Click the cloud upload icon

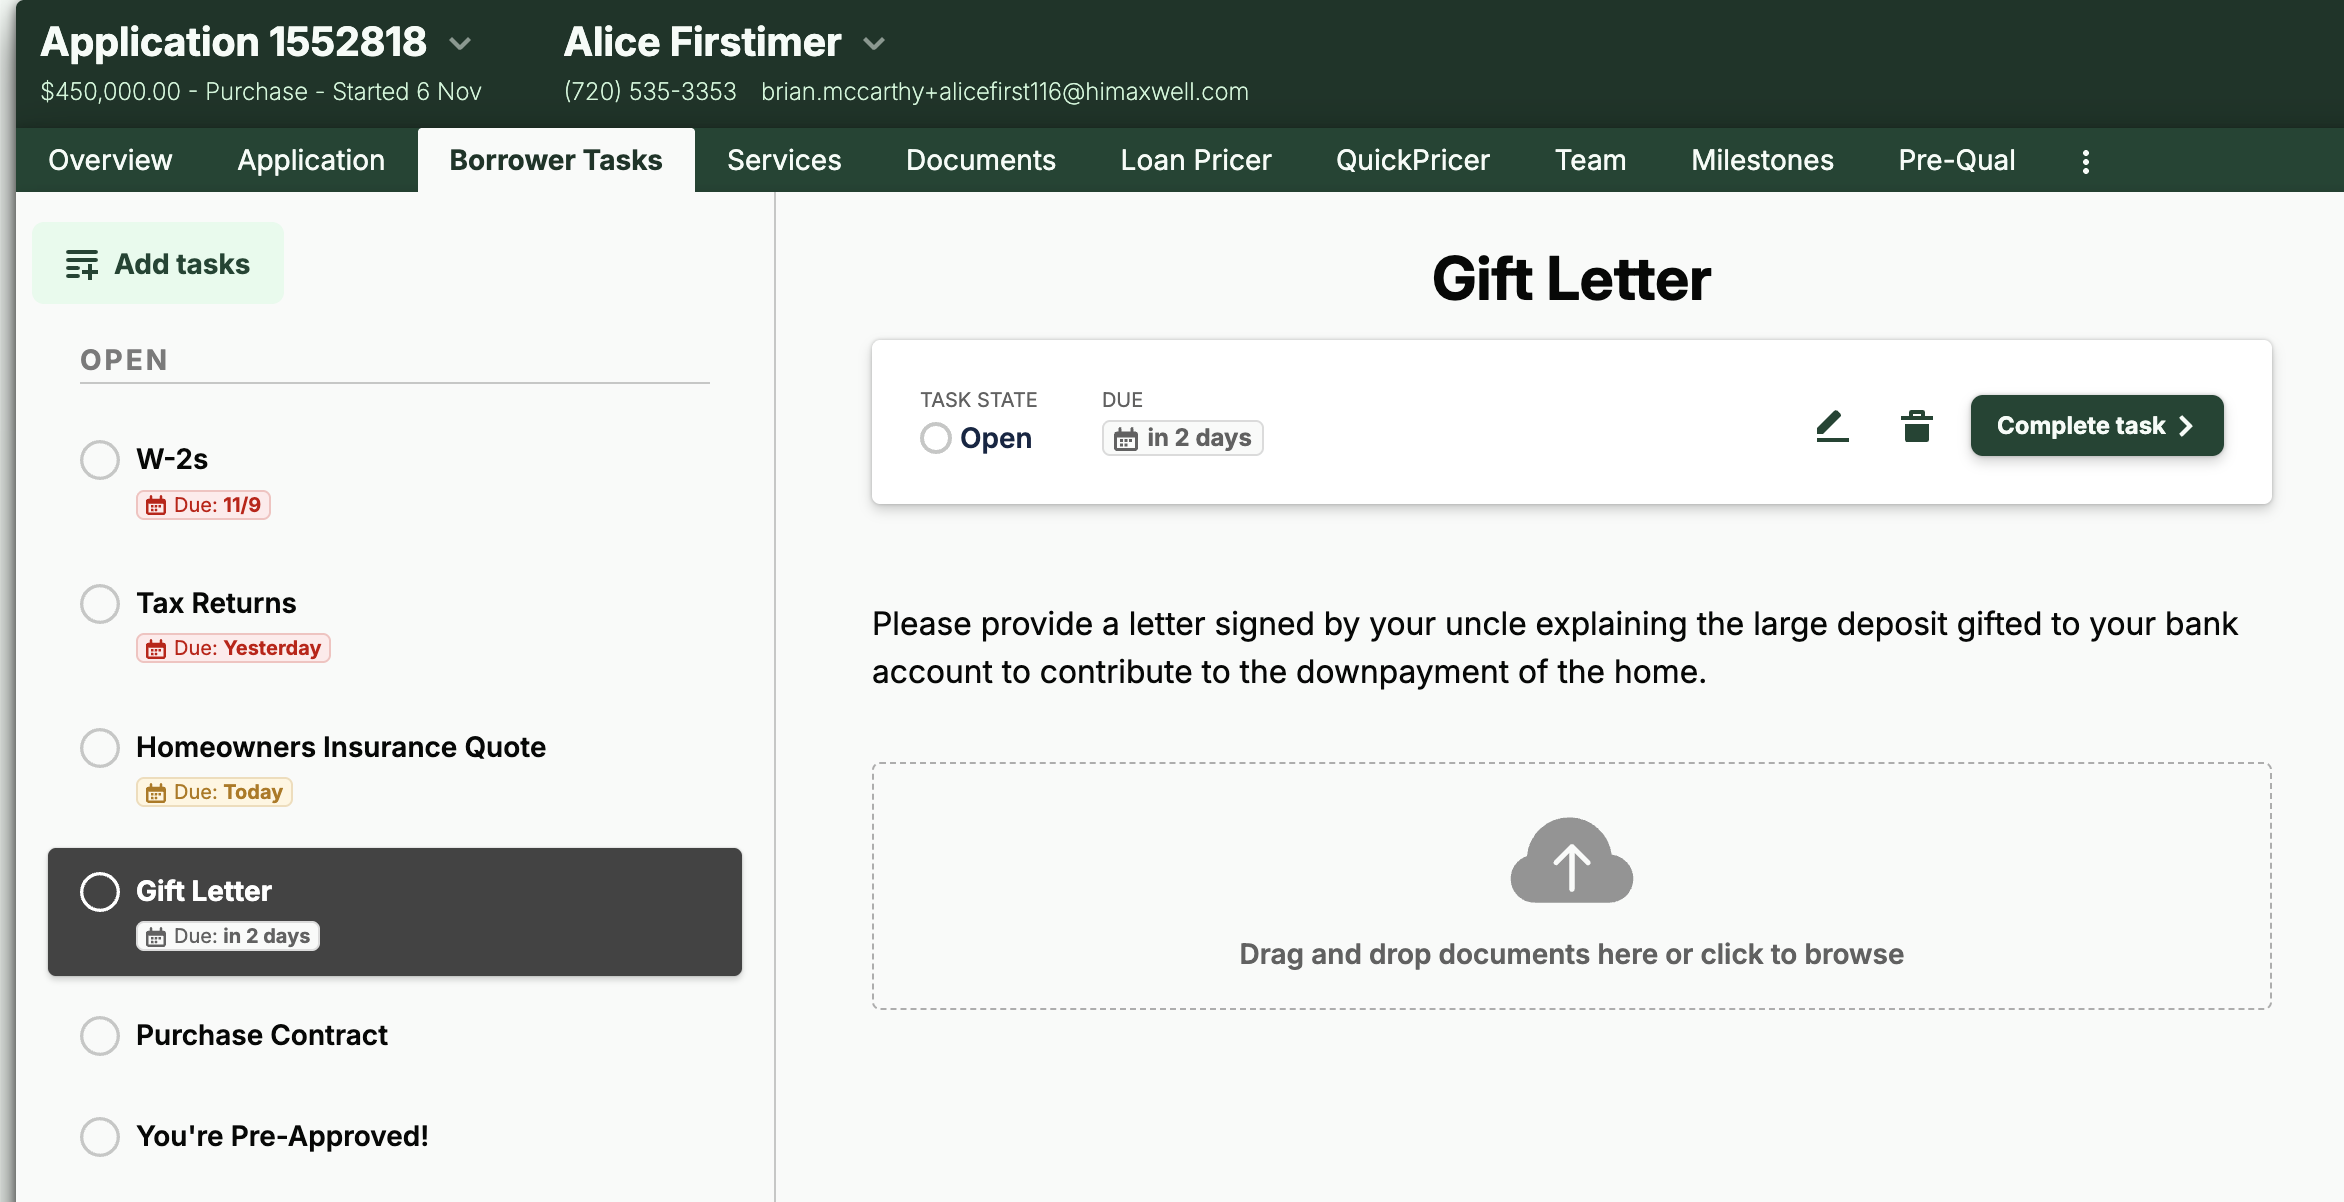click(x=1571, y=861)
